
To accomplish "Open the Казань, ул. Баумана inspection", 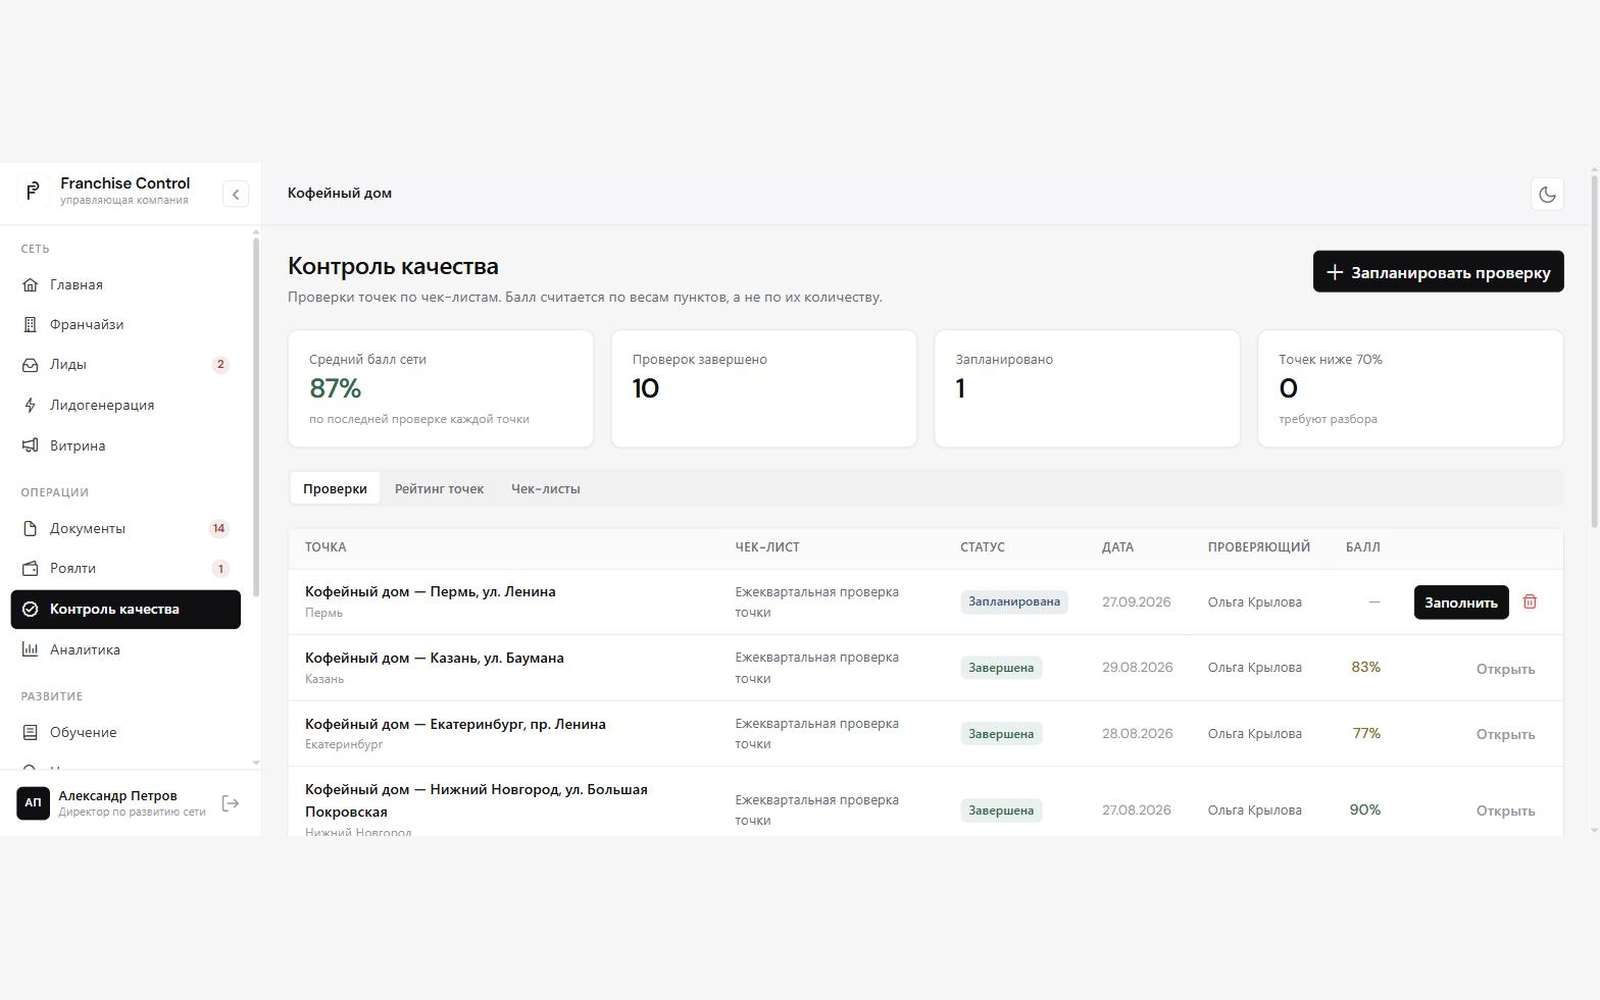I will click(1505, 669).
